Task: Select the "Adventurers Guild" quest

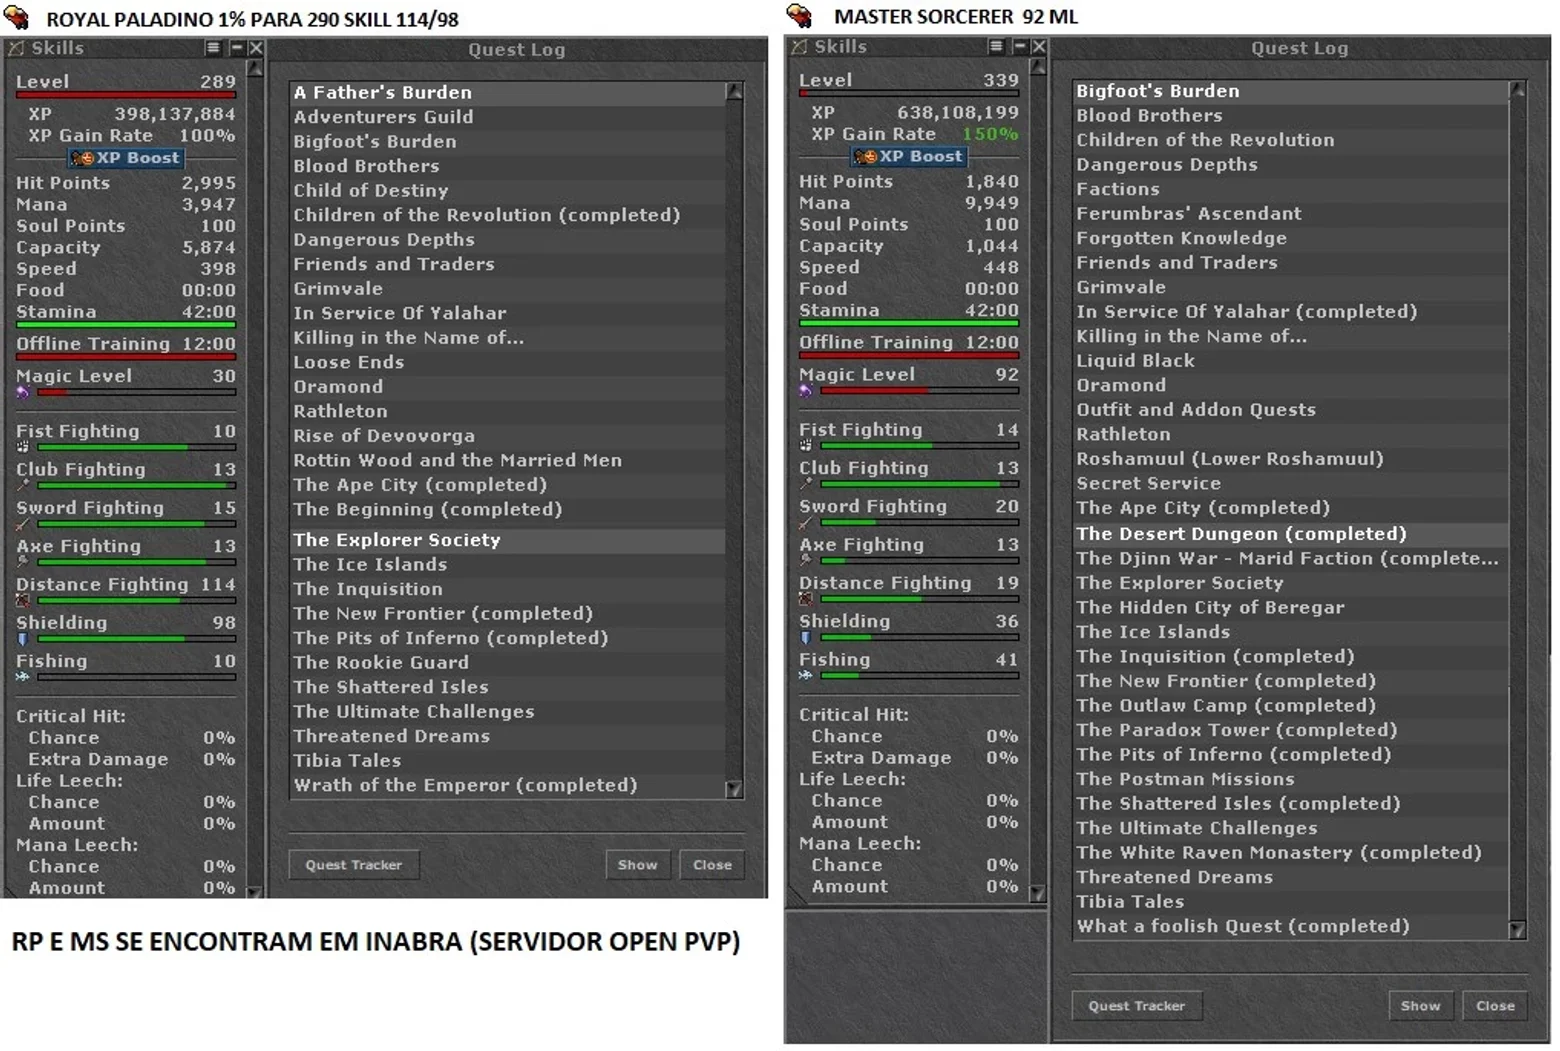Action: [508, 117]
